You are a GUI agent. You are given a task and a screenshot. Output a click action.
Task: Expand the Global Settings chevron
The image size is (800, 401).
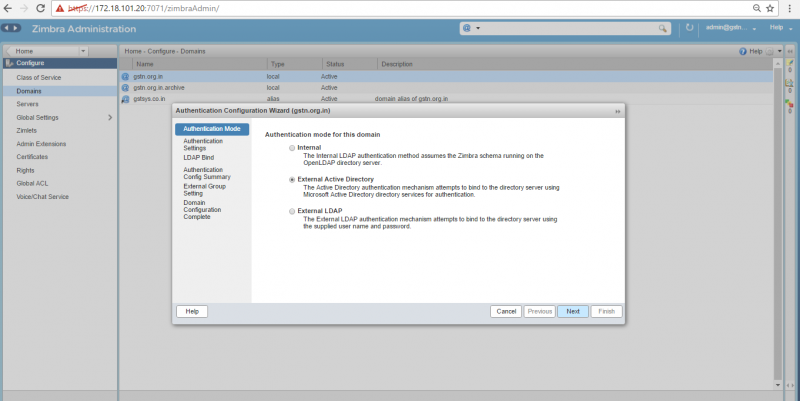tap(110, 117)
